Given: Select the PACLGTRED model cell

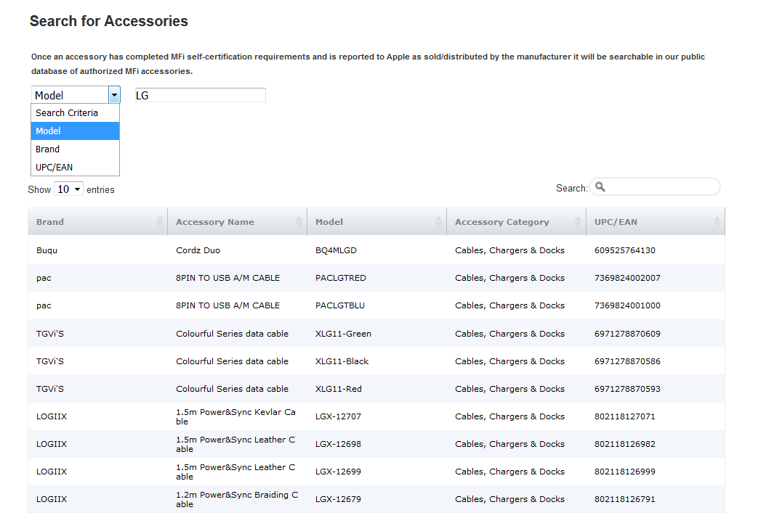Looking at the screenshot, I should click(x=341, y=278).
